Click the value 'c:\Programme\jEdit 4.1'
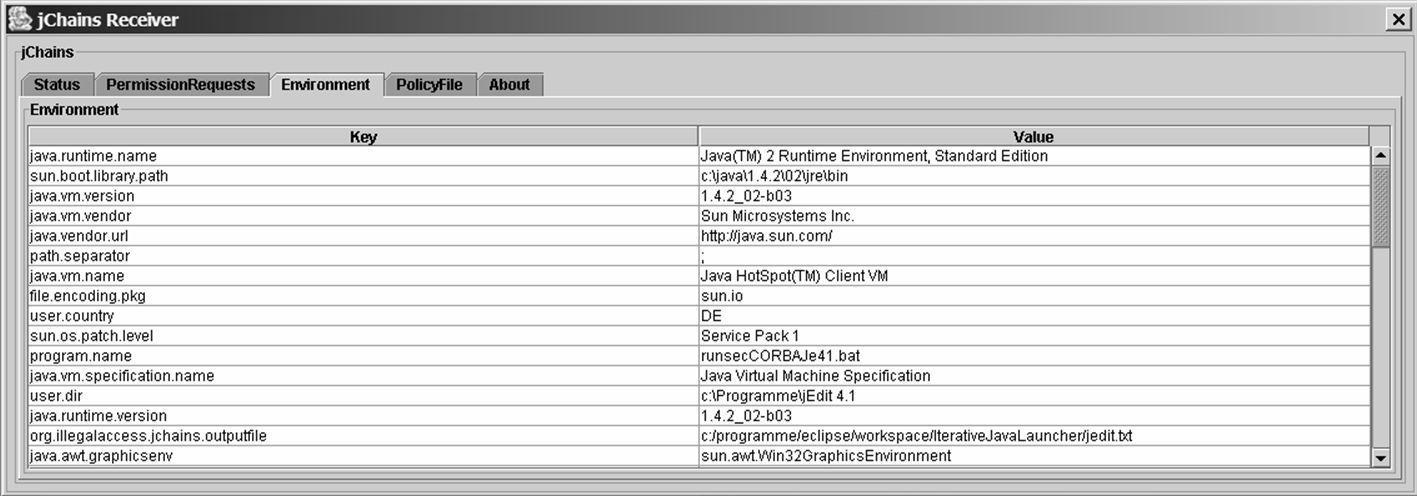Viewport: 1417px width, 496px height. (x=1034, y=396)
